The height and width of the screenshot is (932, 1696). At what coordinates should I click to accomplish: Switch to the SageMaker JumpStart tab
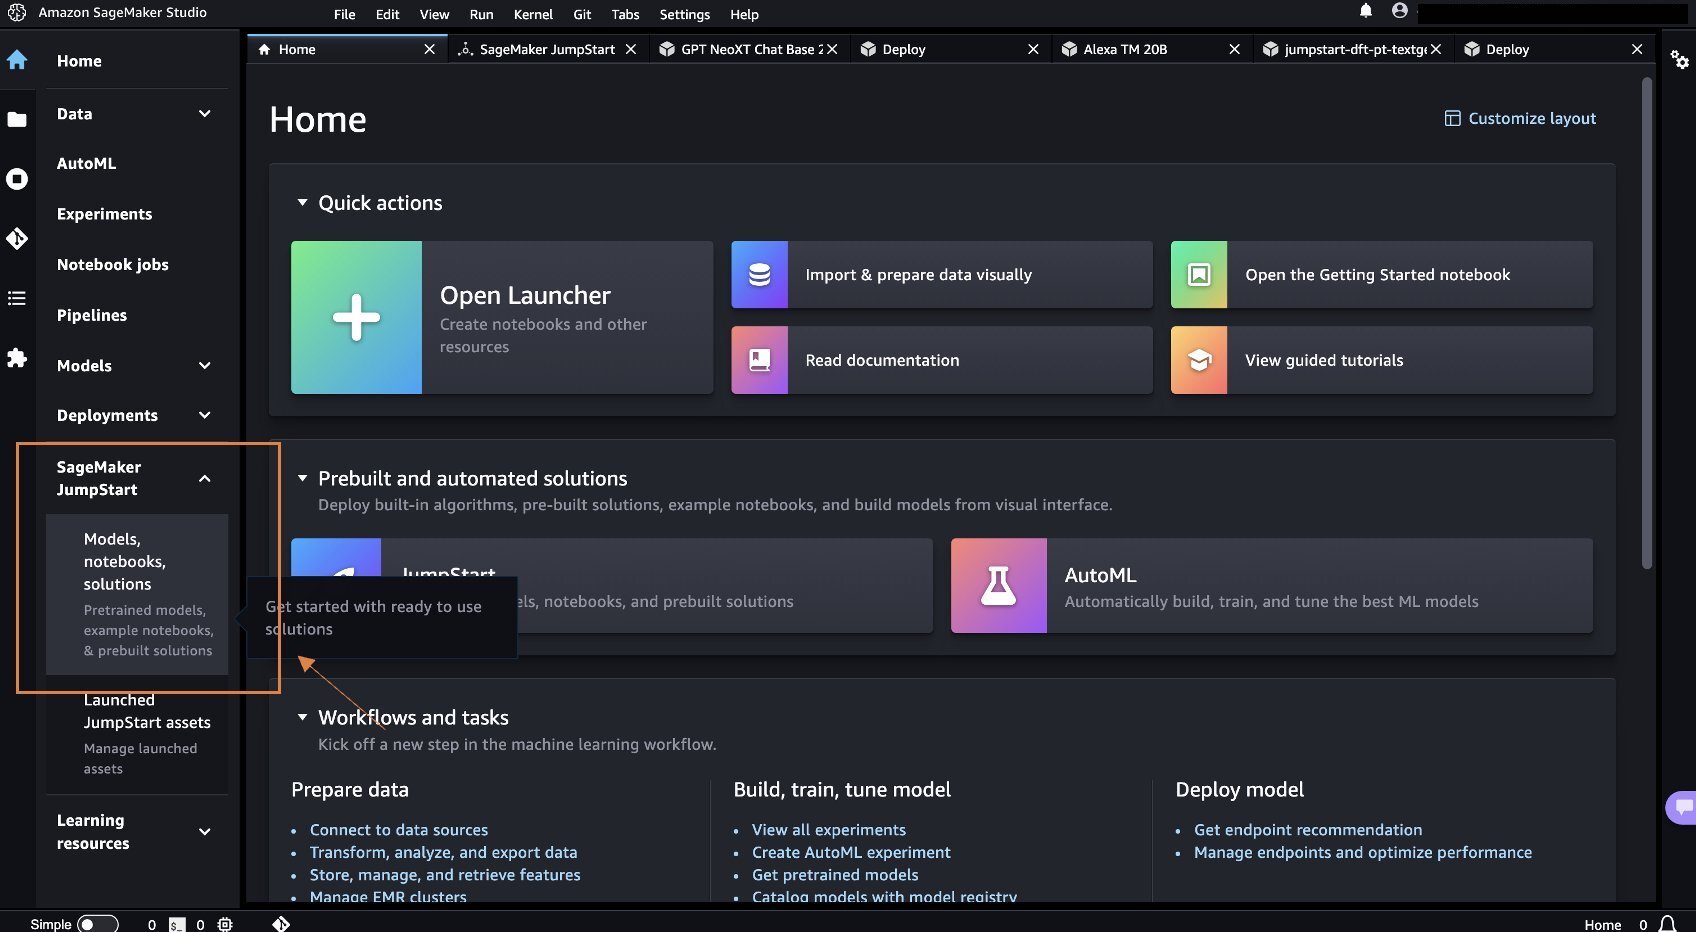point(547,49)
